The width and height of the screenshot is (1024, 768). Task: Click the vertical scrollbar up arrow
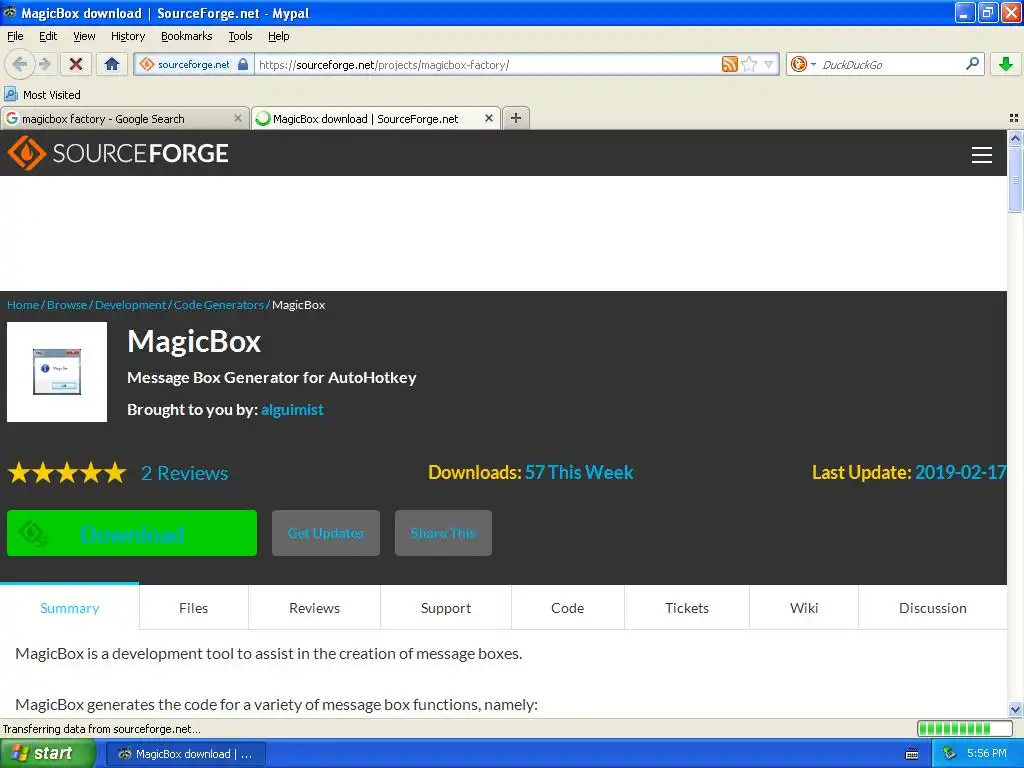point(1015,138)
